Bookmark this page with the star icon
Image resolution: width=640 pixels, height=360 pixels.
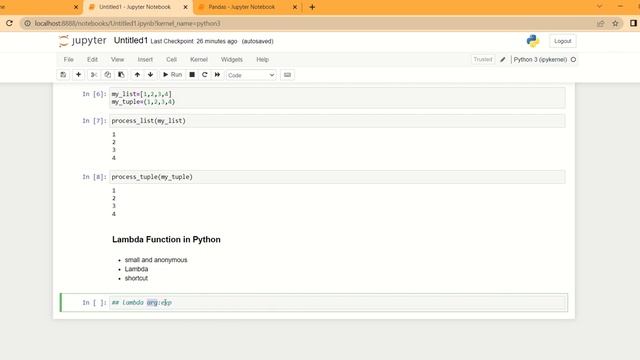tap(616, 23)
